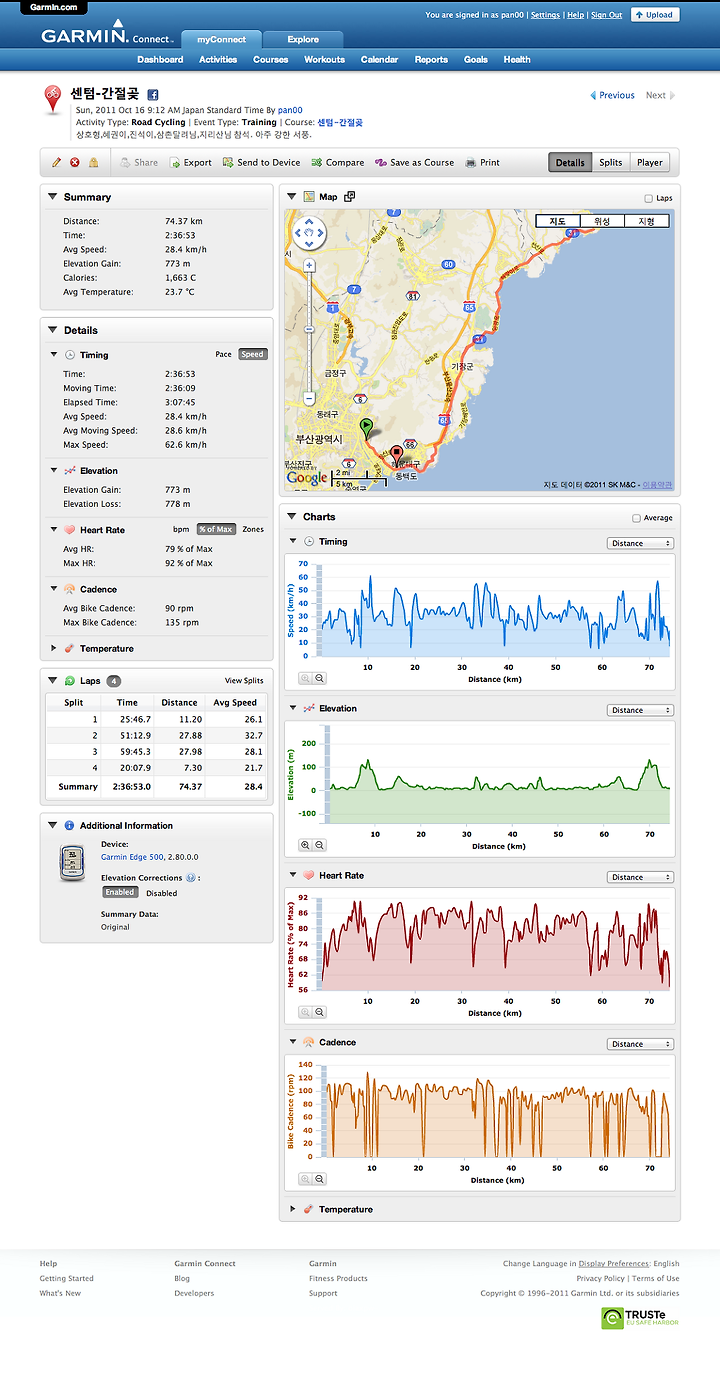Switch to the Player view tab
This screenshot has width=720, height=1382.
click(650, 162)
